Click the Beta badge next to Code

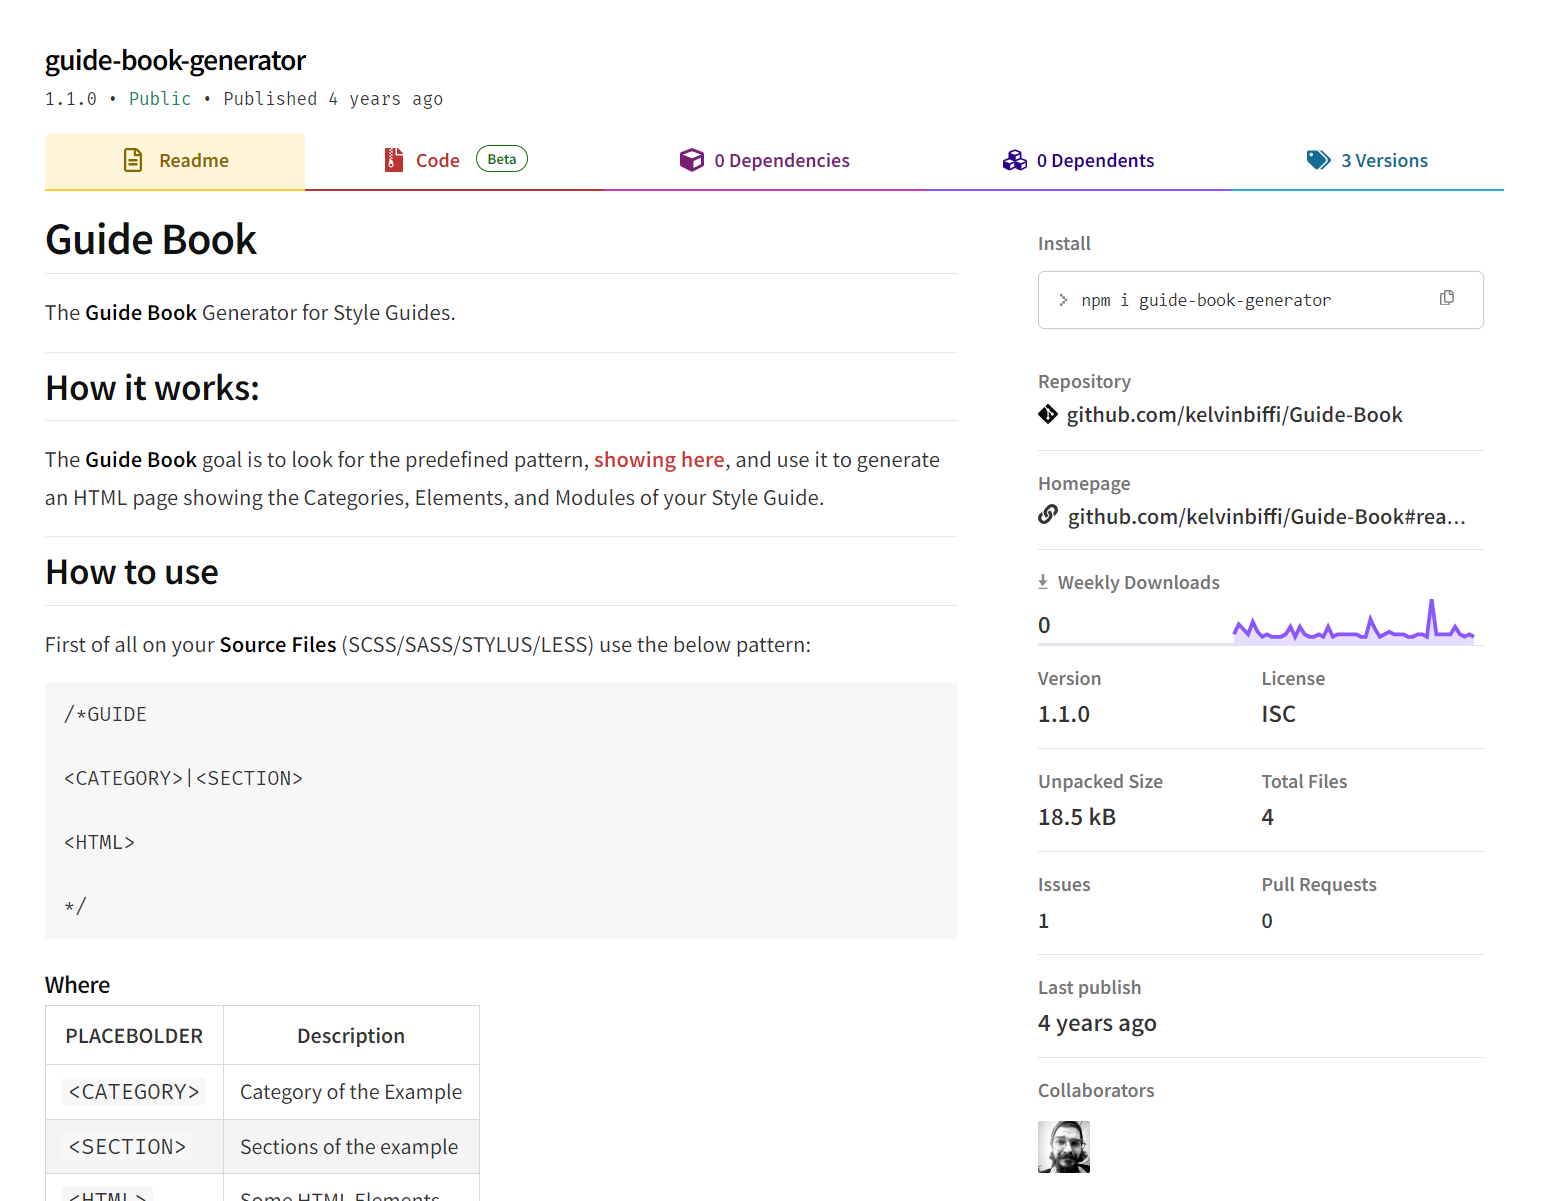(501, 159)
